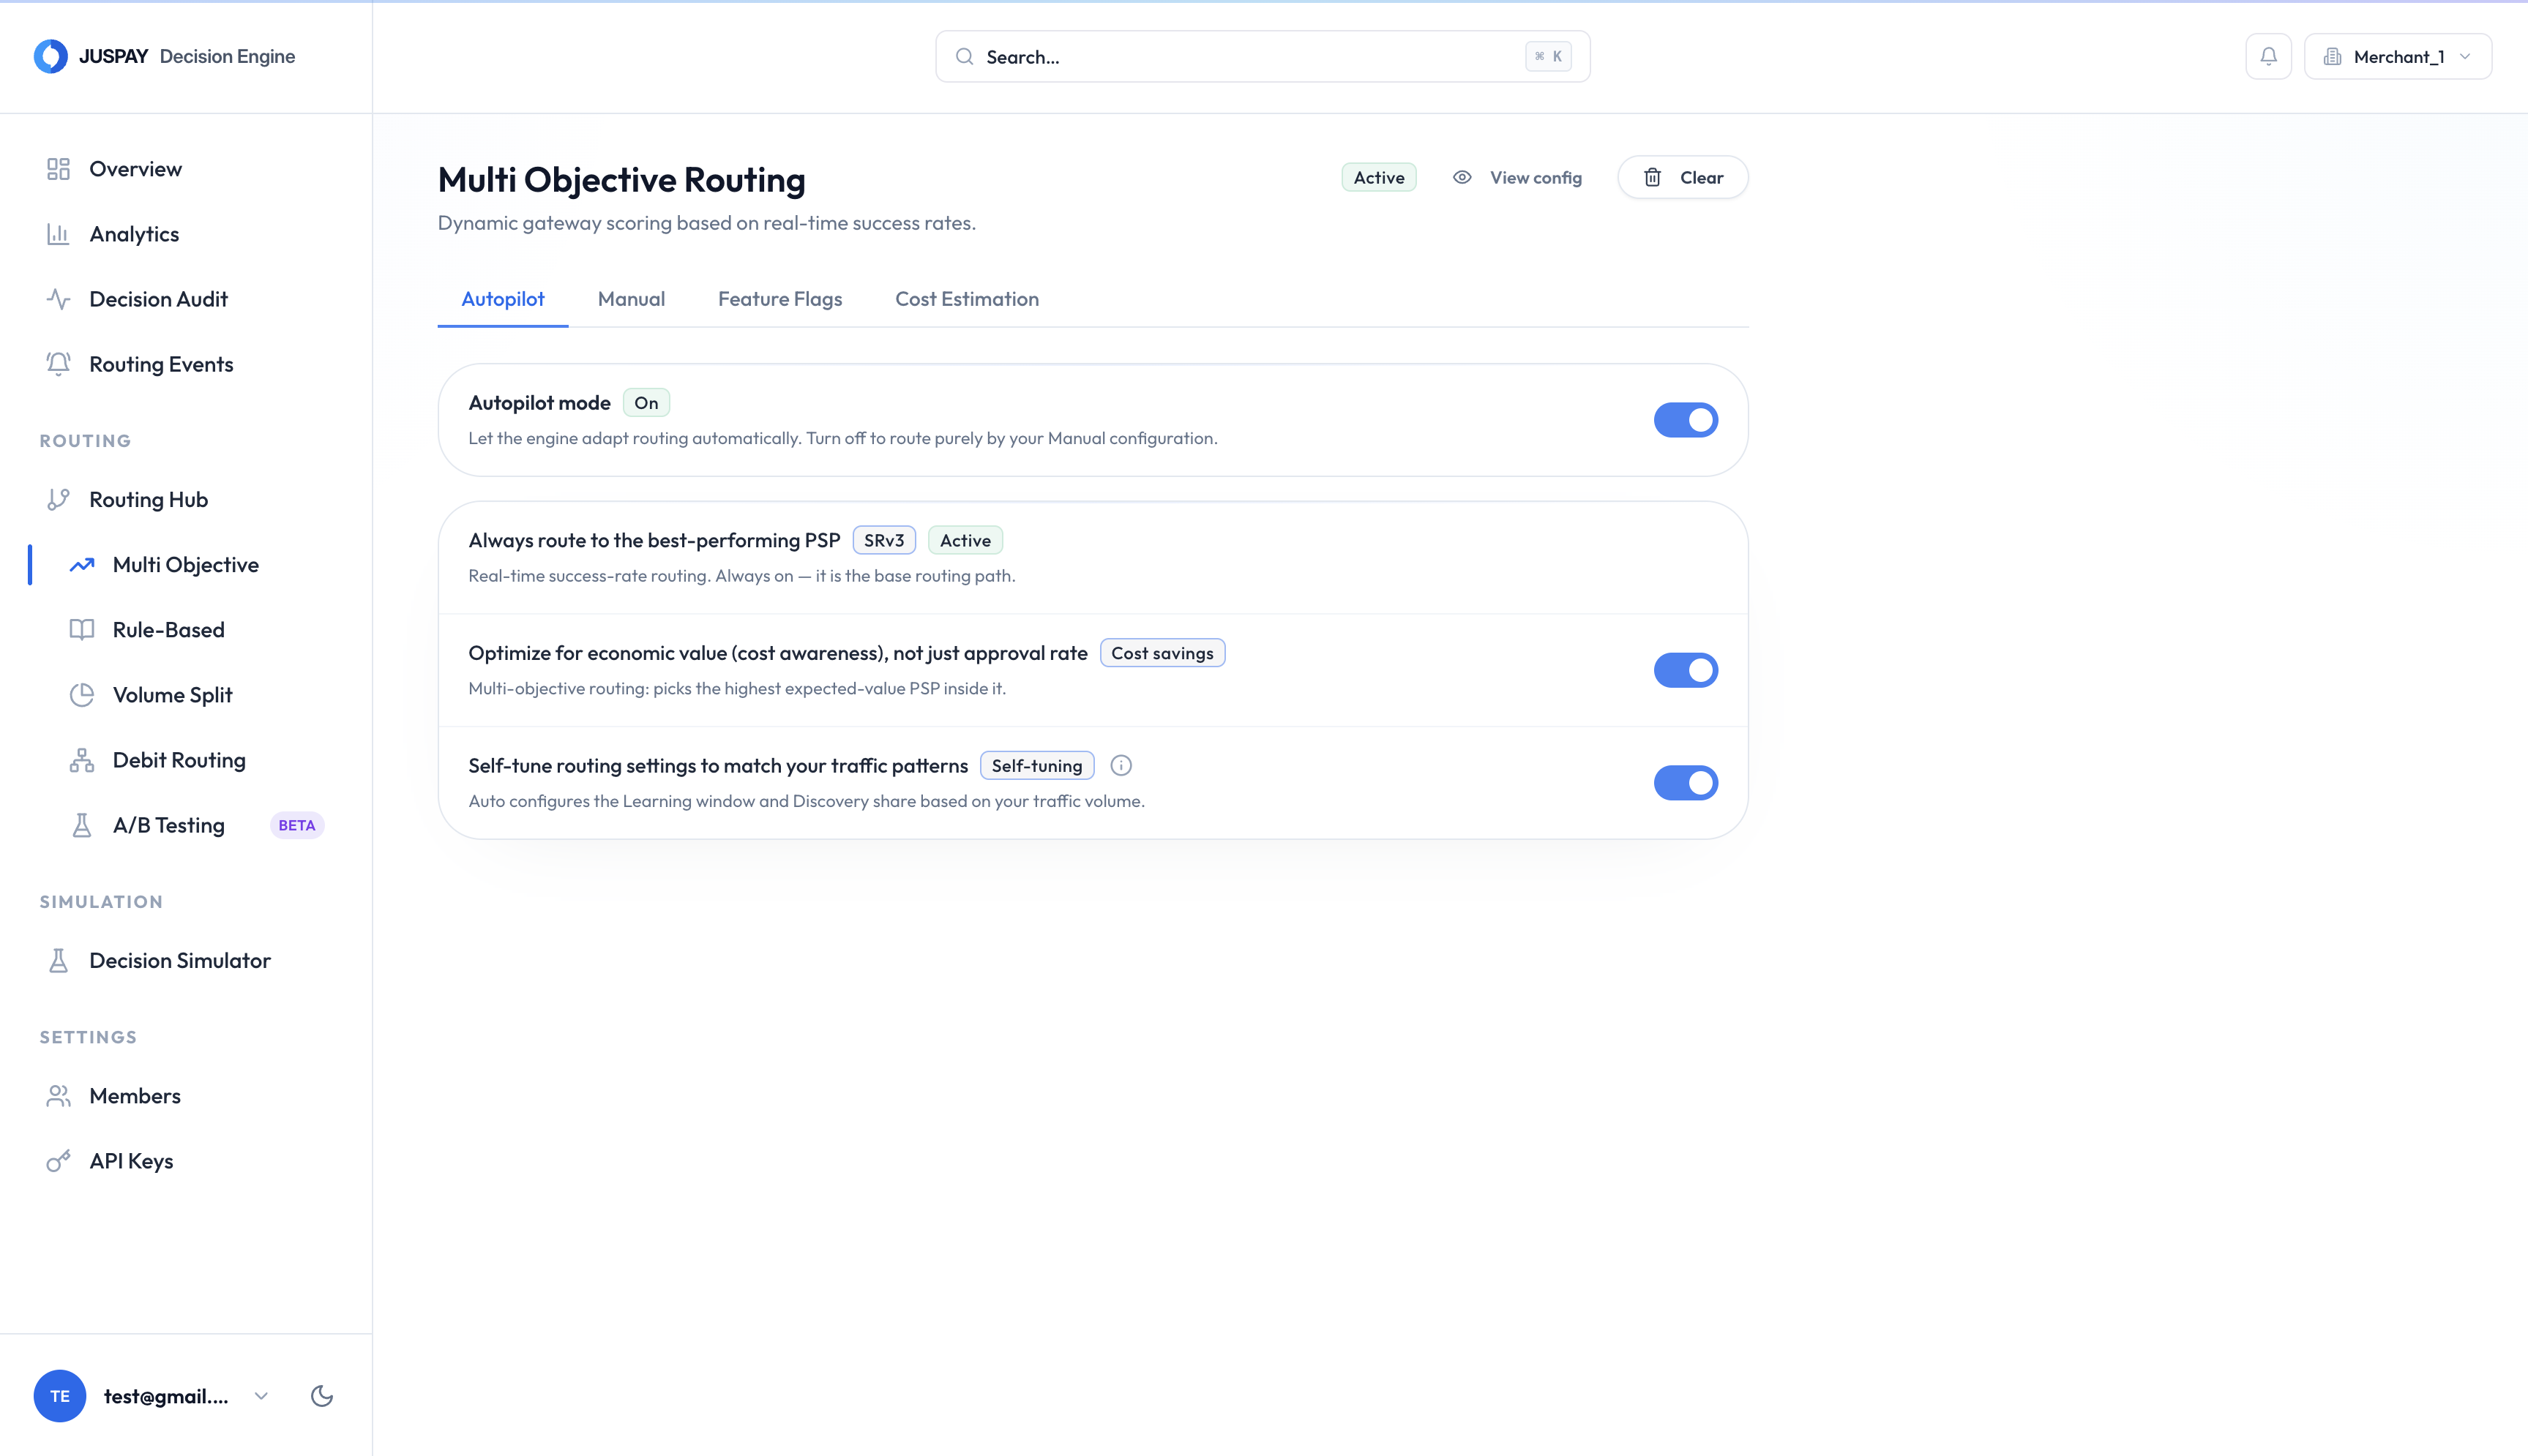Toggle the cost awareness optimization switch
This screenshot has height=1456, width=2528.
1686,670
